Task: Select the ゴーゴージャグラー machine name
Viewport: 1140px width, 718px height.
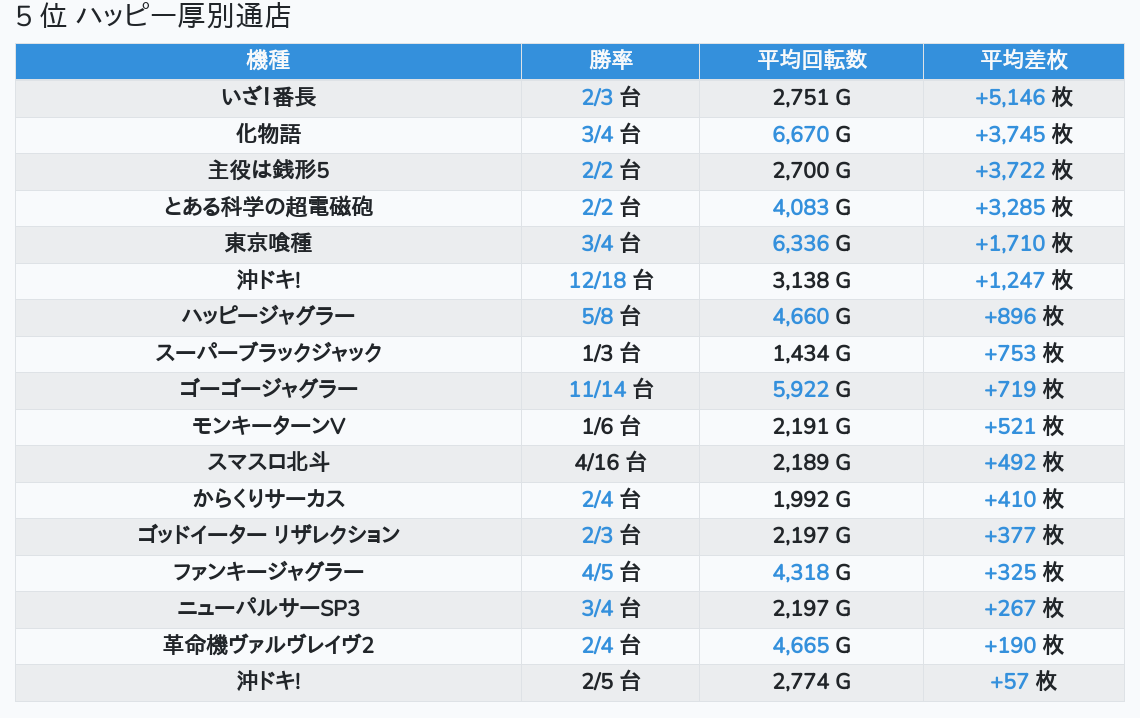Action: [x=268, y=389]
